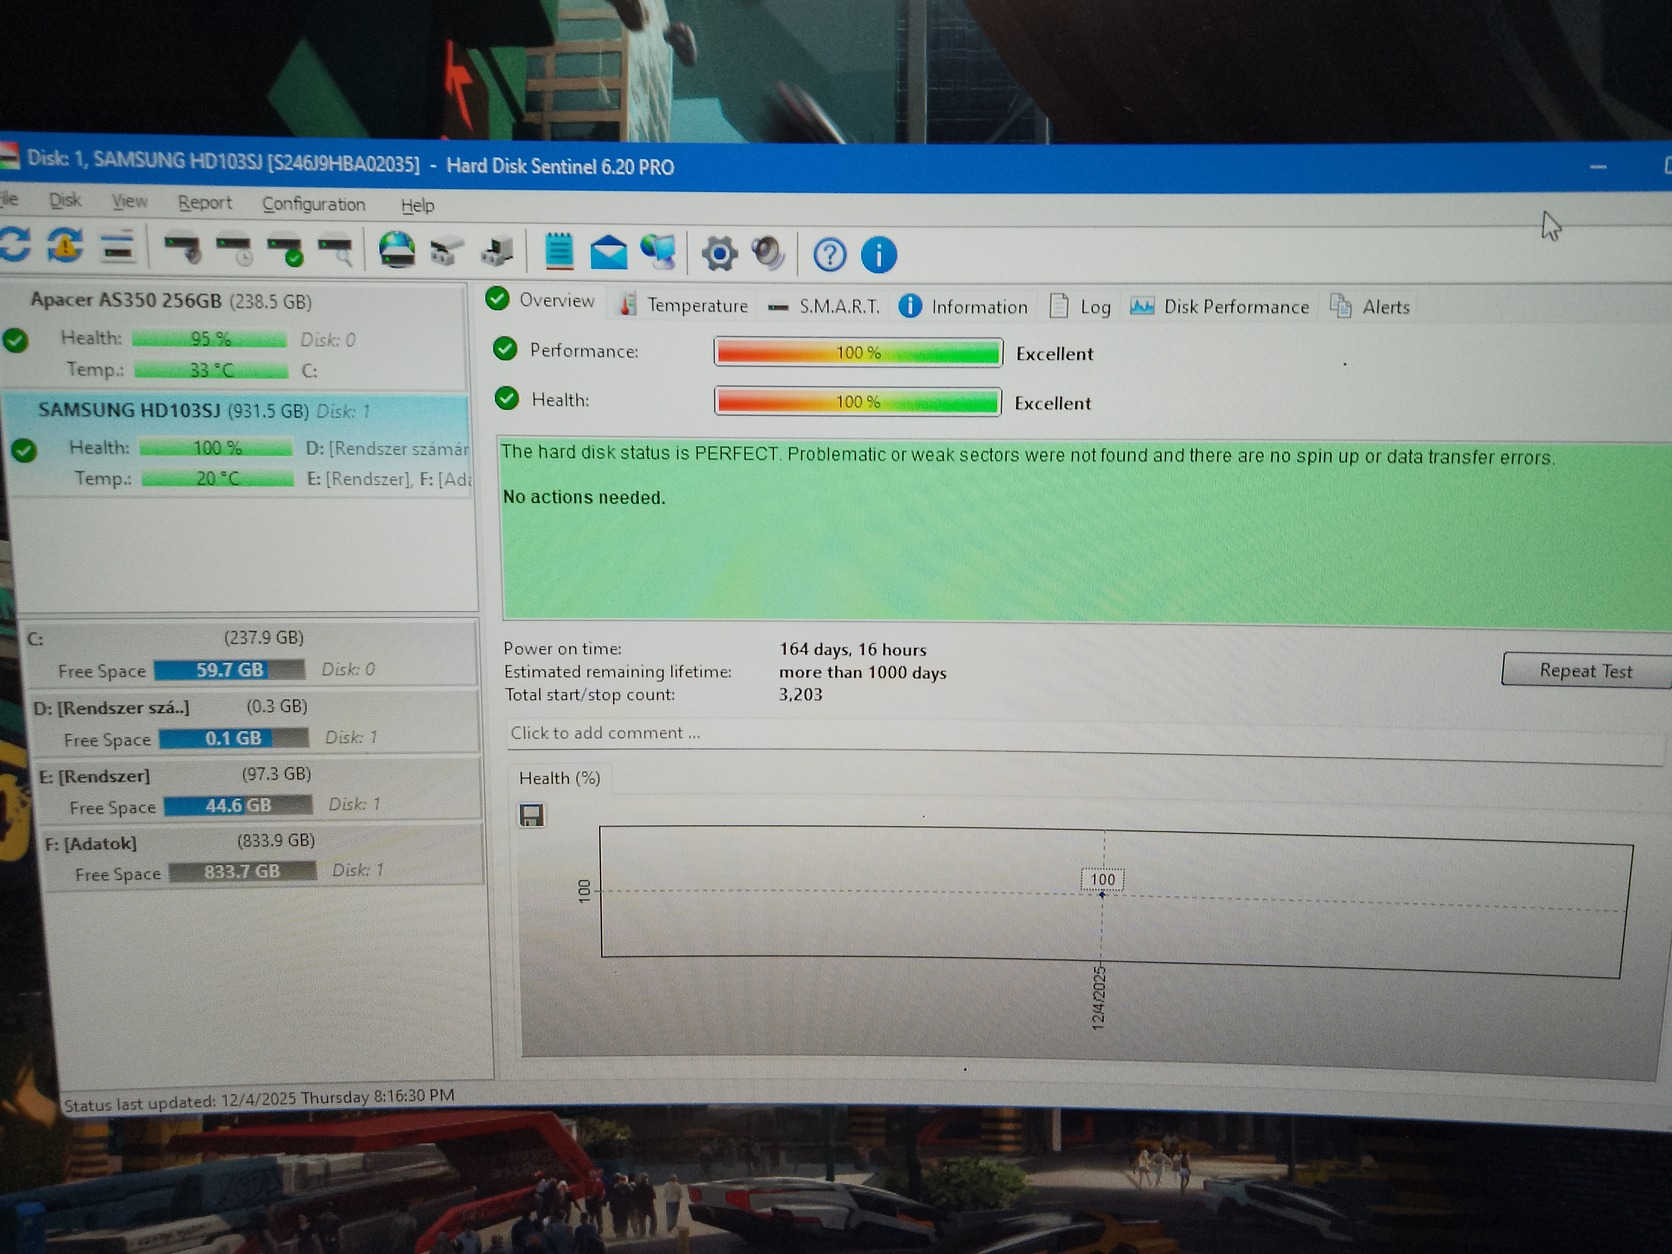Open the View menu
The image size is (1672, 1254).
[129, 201]
